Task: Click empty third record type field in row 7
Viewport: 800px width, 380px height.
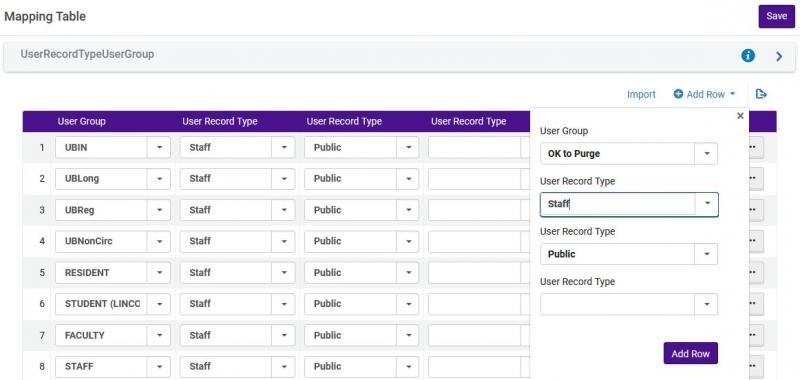Action: [474, 335]
